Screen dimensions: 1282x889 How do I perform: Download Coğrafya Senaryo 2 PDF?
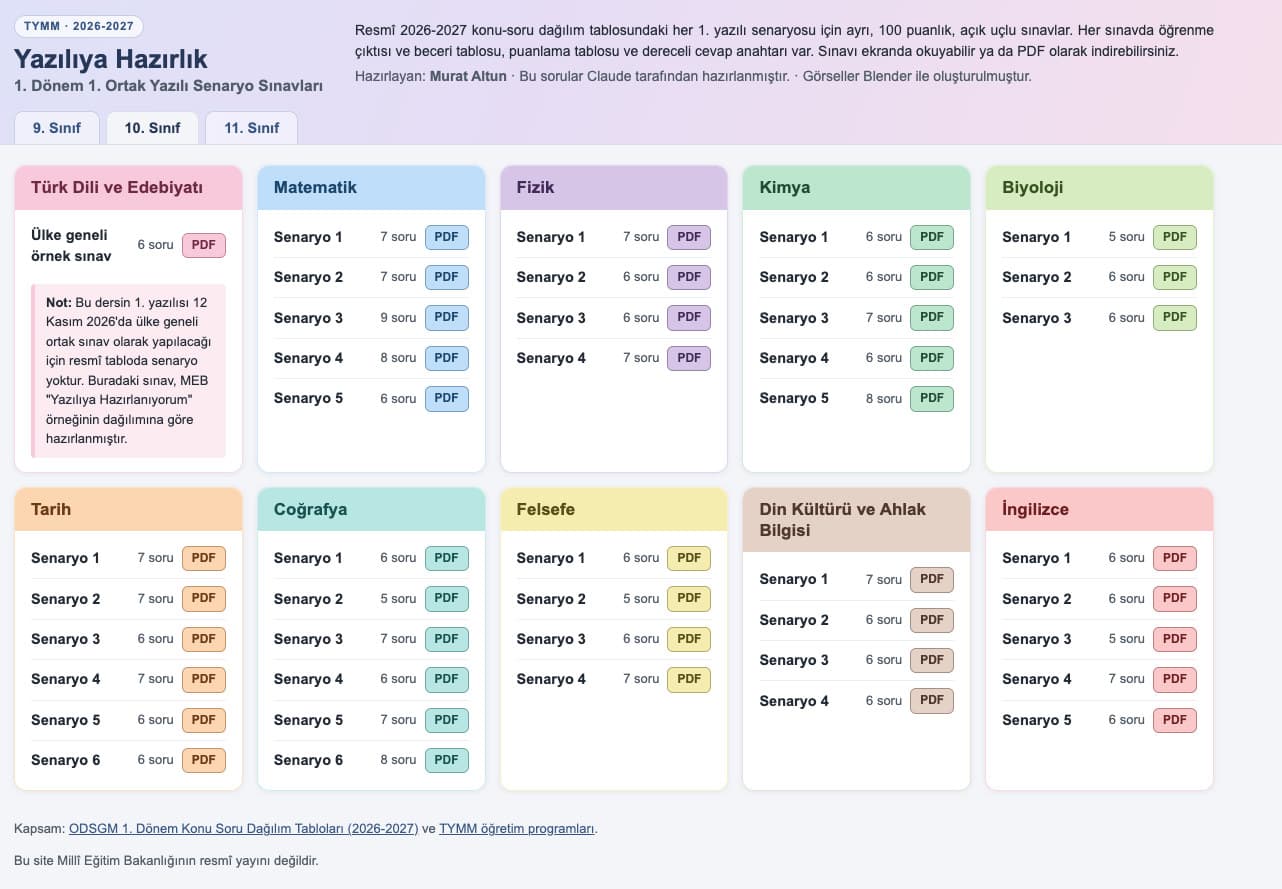click(446, 599)
